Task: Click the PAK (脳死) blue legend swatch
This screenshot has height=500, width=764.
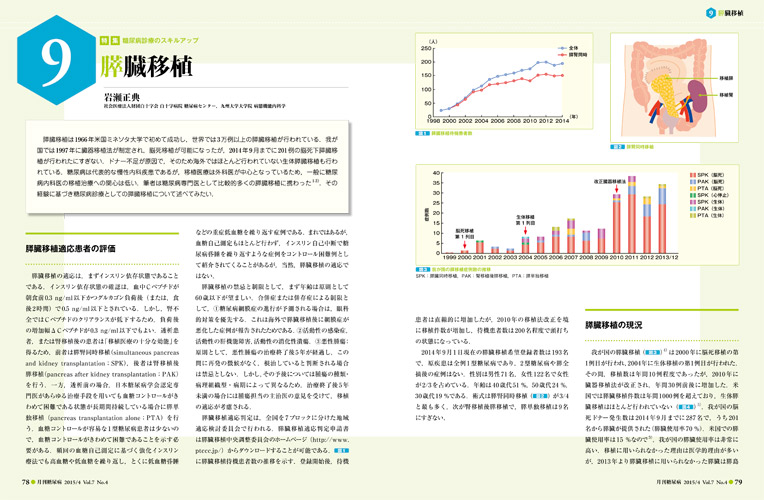Action: [x=692, y=181]
